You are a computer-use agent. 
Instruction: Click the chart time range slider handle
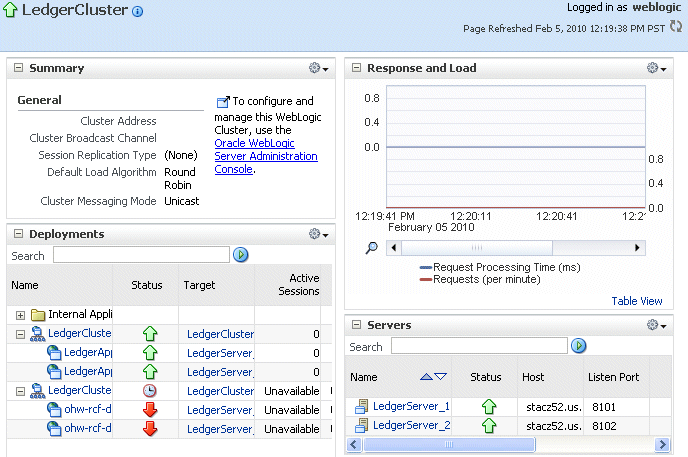coord(477,248)
